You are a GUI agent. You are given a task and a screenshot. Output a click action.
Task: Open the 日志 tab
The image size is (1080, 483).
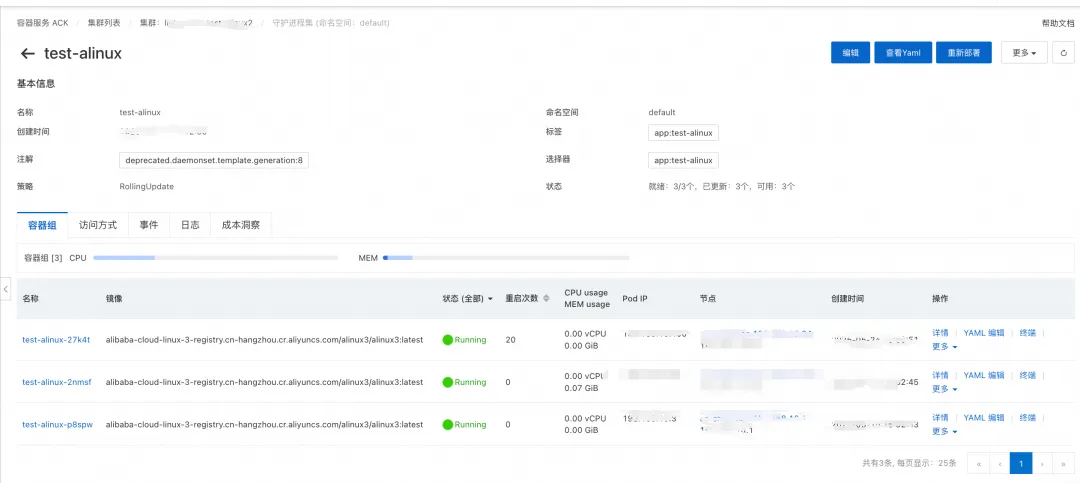(190, 225)
